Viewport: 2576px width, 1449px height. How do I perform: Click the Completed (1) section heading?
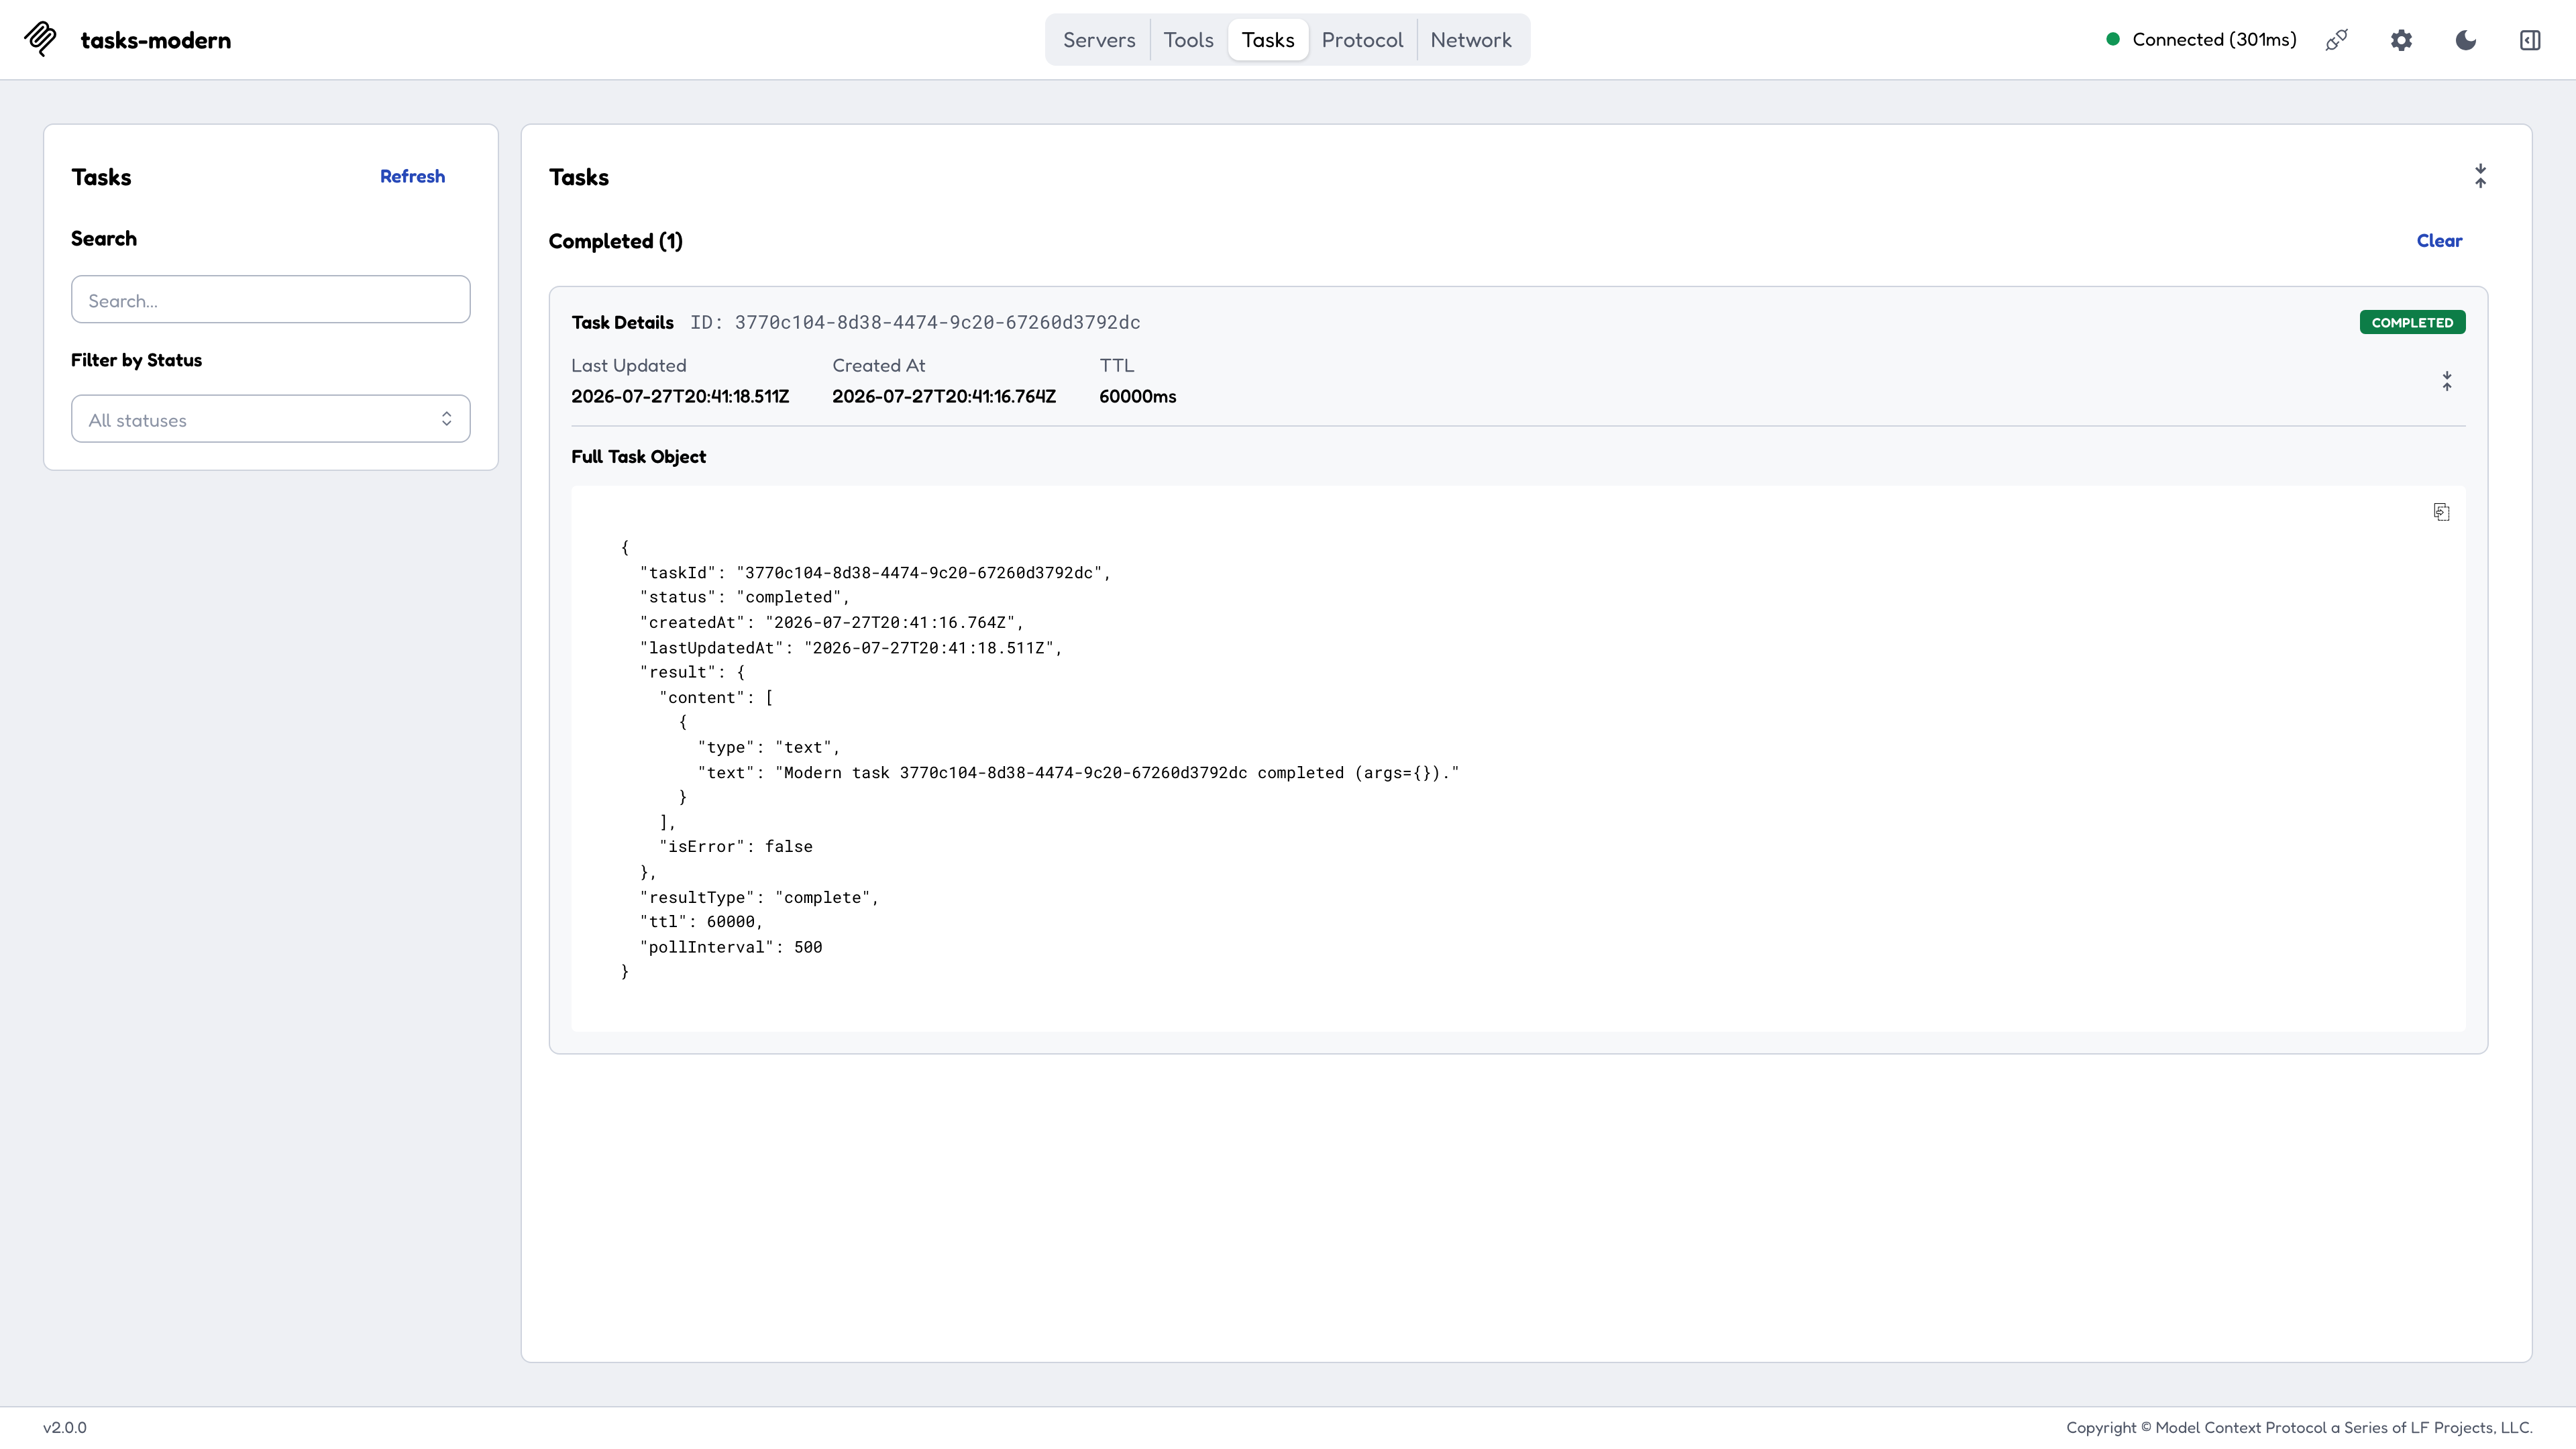coord(616,241)
